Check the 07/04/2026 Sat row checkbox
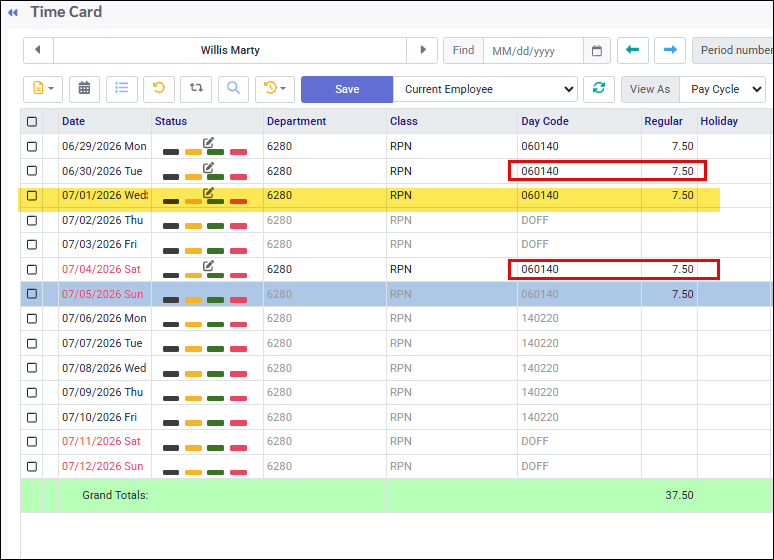This screenshot has width=774, height=560. click(x=32, y=270)
